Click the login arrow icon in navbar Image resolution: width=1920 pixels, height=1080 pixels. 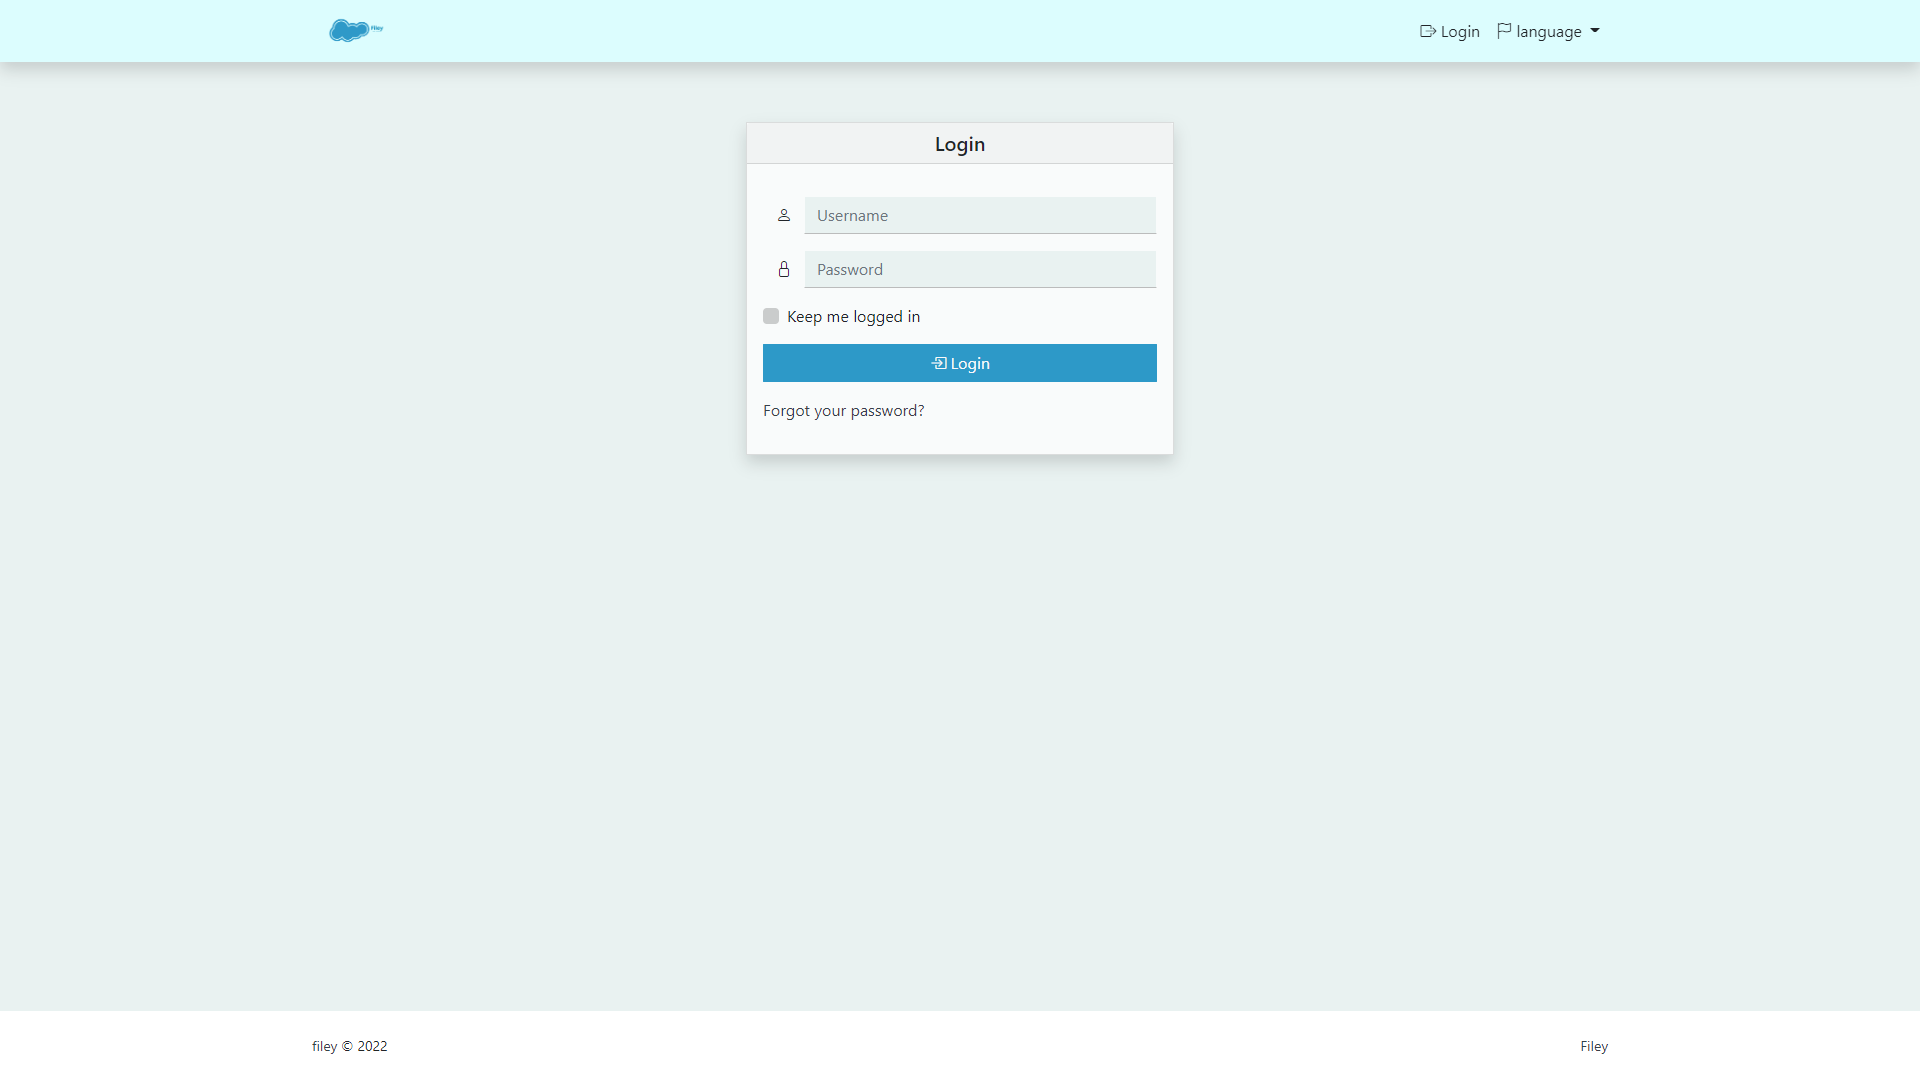coord(1427,31)
